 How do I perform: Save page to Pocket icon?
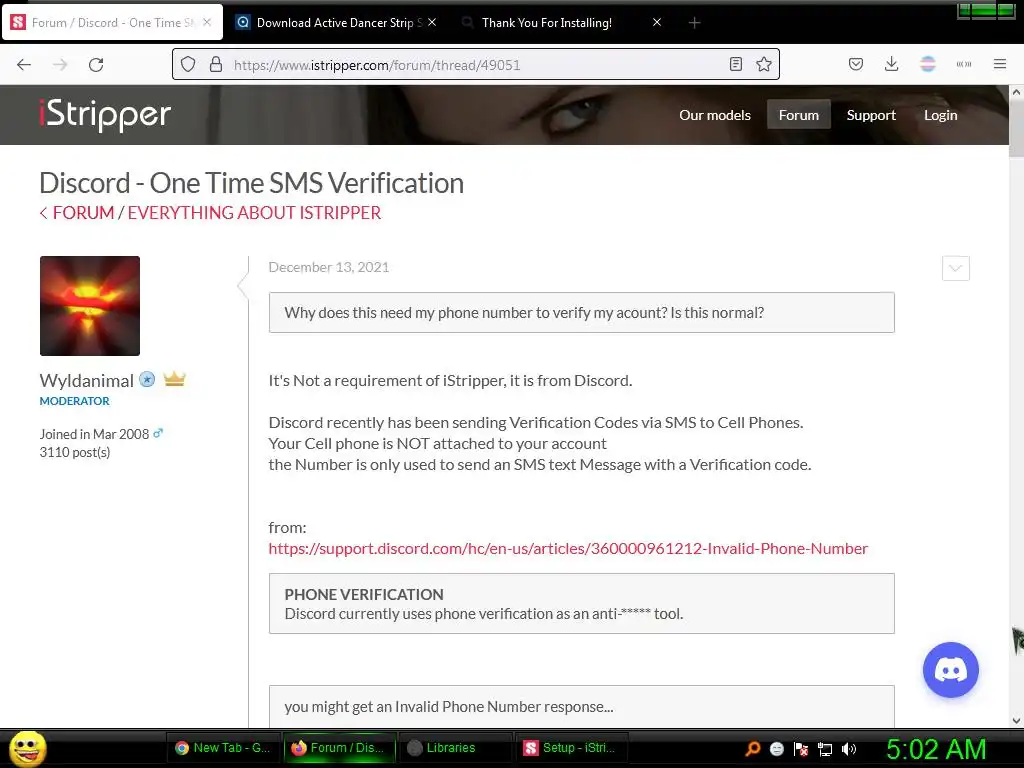[x=856, y=64]
